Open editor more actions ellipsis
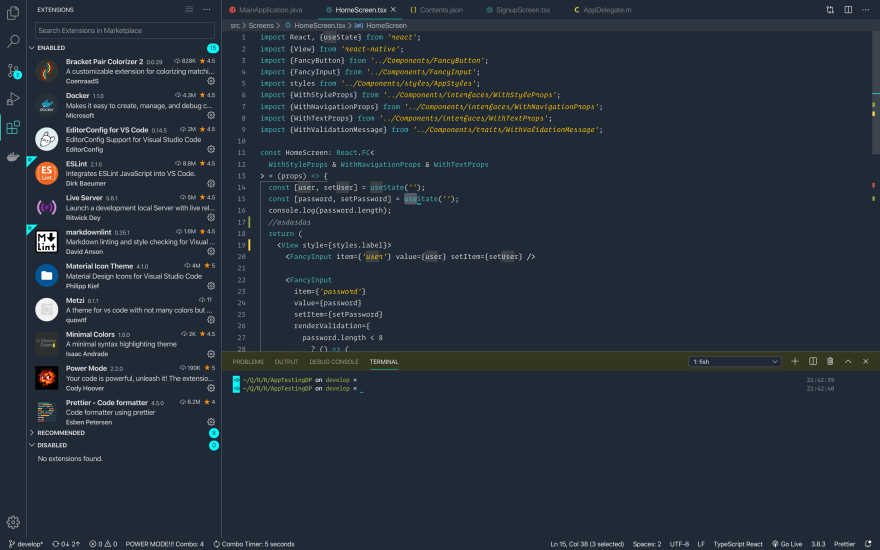This screenshot has width=880, height=550. pos(866,10)
